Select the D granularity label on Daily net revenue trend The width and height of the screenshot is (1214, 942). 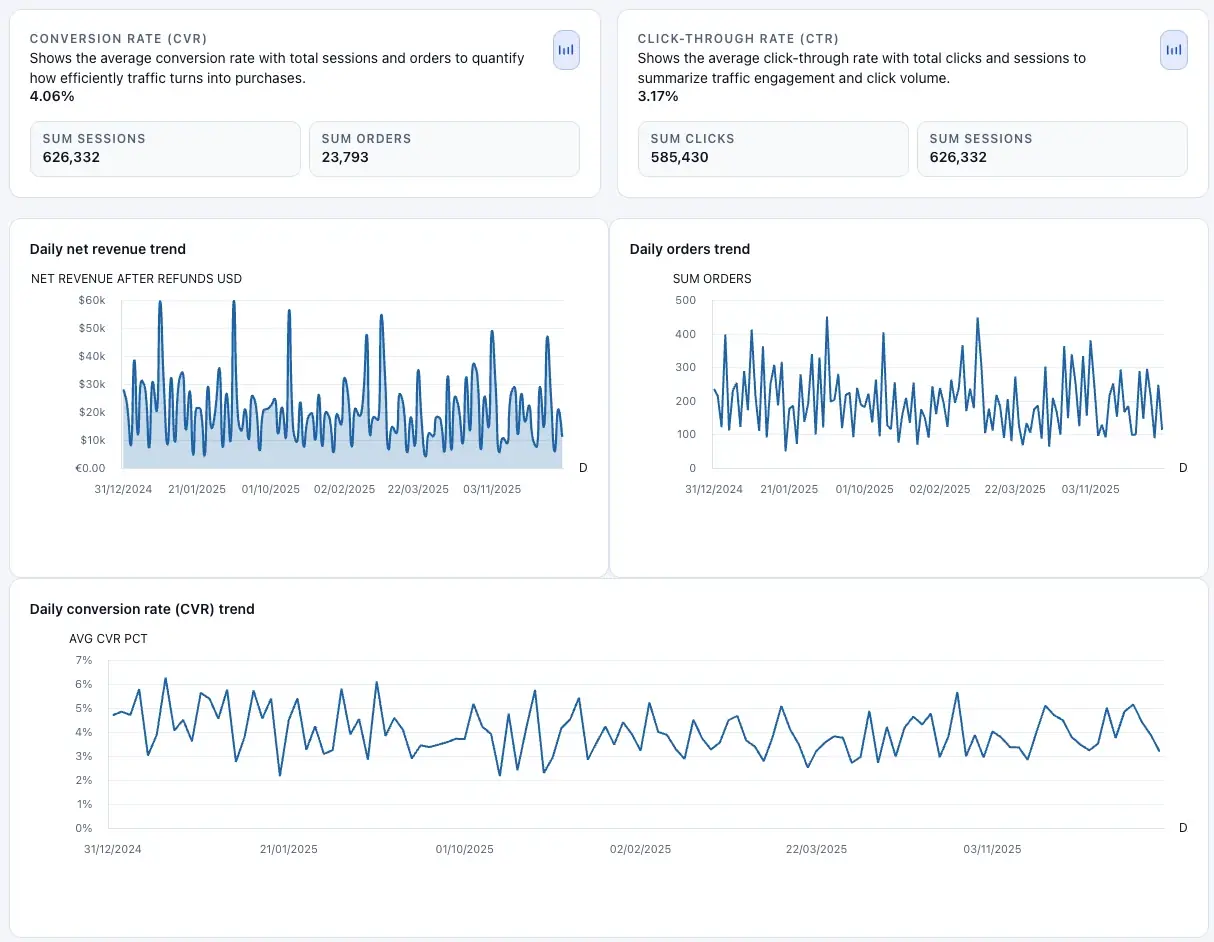point(583,467)
